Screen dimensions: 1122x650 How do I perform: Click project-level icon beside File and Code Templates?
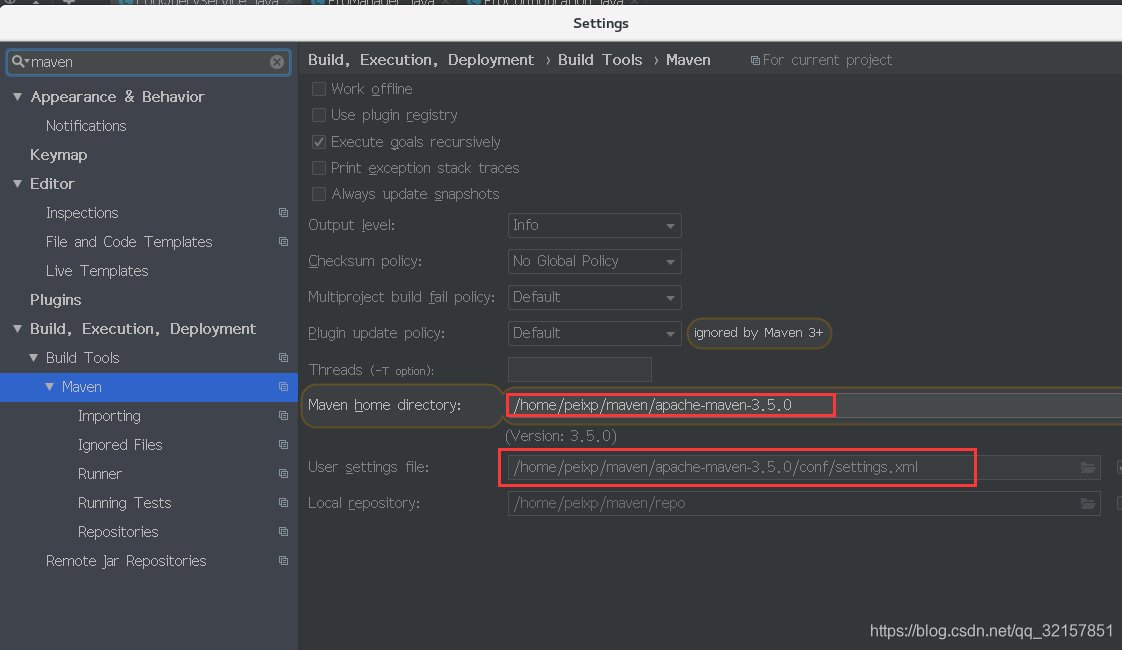(x=283, y=242)
